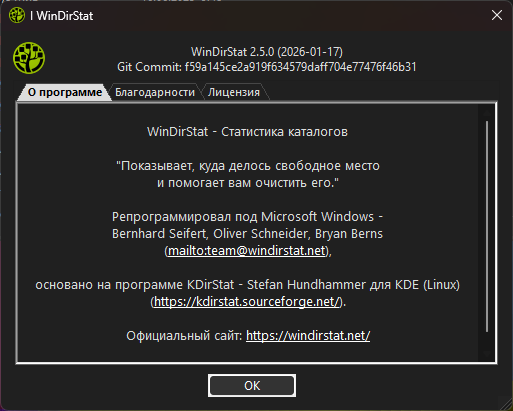
Task: Click the scrollbar down arrow
Action: click(487, 354)
